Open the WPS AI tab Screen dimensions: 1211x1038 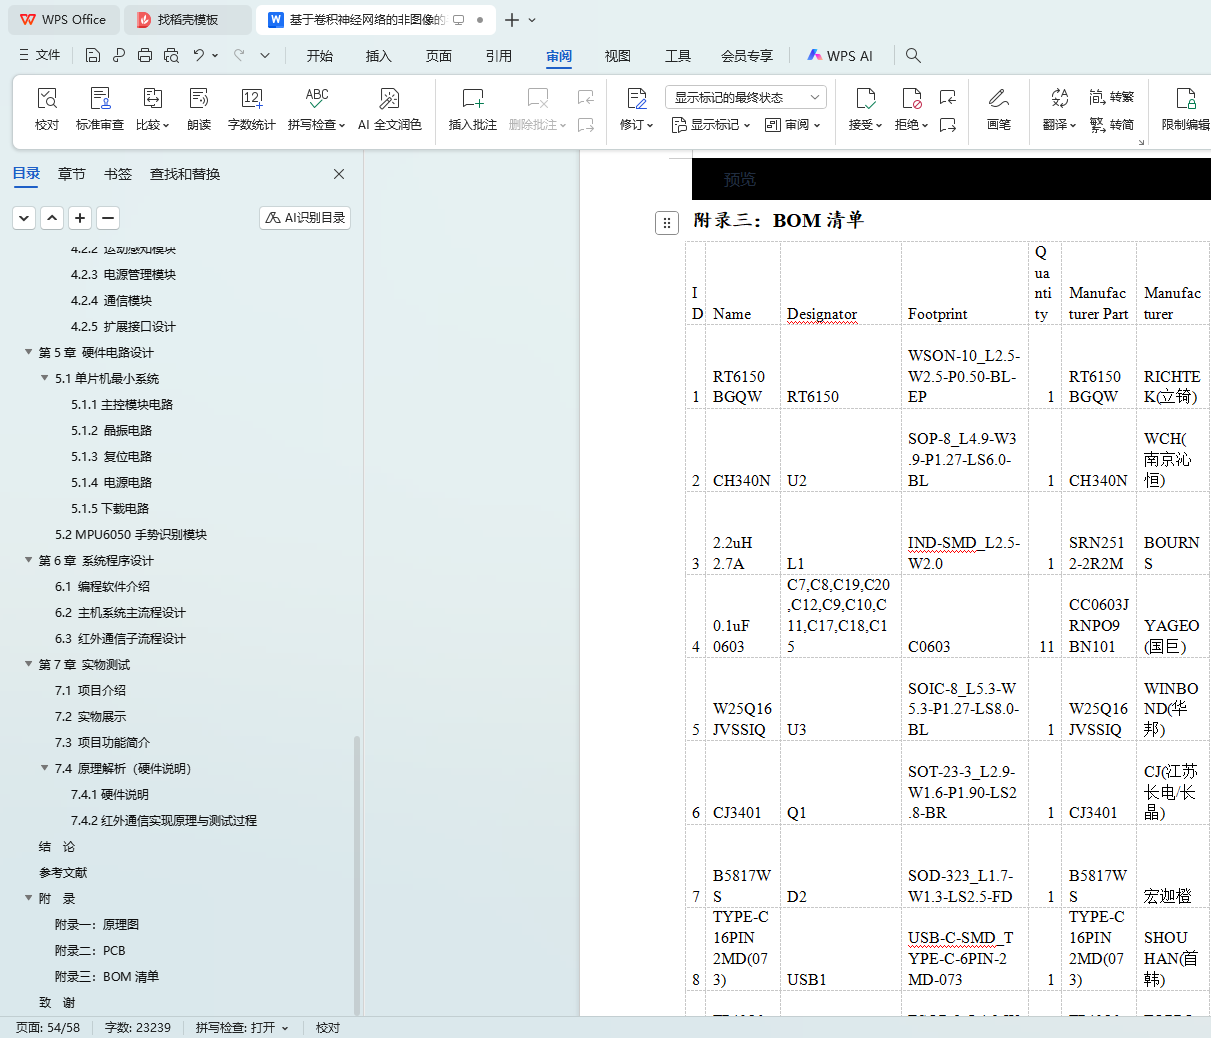tap(840, 56)
